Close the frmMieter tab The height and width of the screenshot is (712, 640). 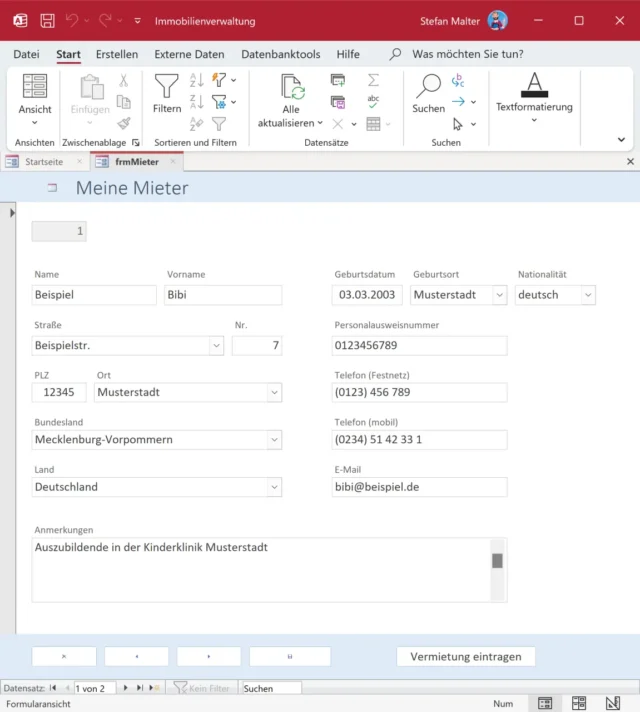point(172,162)
